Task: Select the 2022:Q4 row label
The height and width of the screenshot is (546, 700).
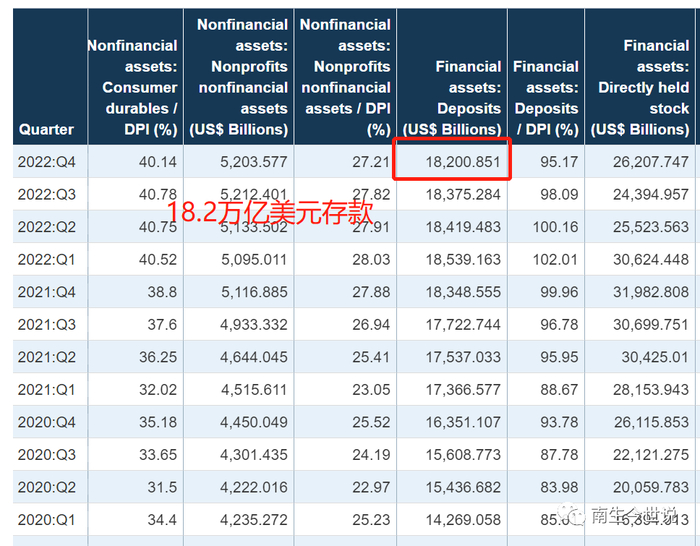Action: point(46,162)
